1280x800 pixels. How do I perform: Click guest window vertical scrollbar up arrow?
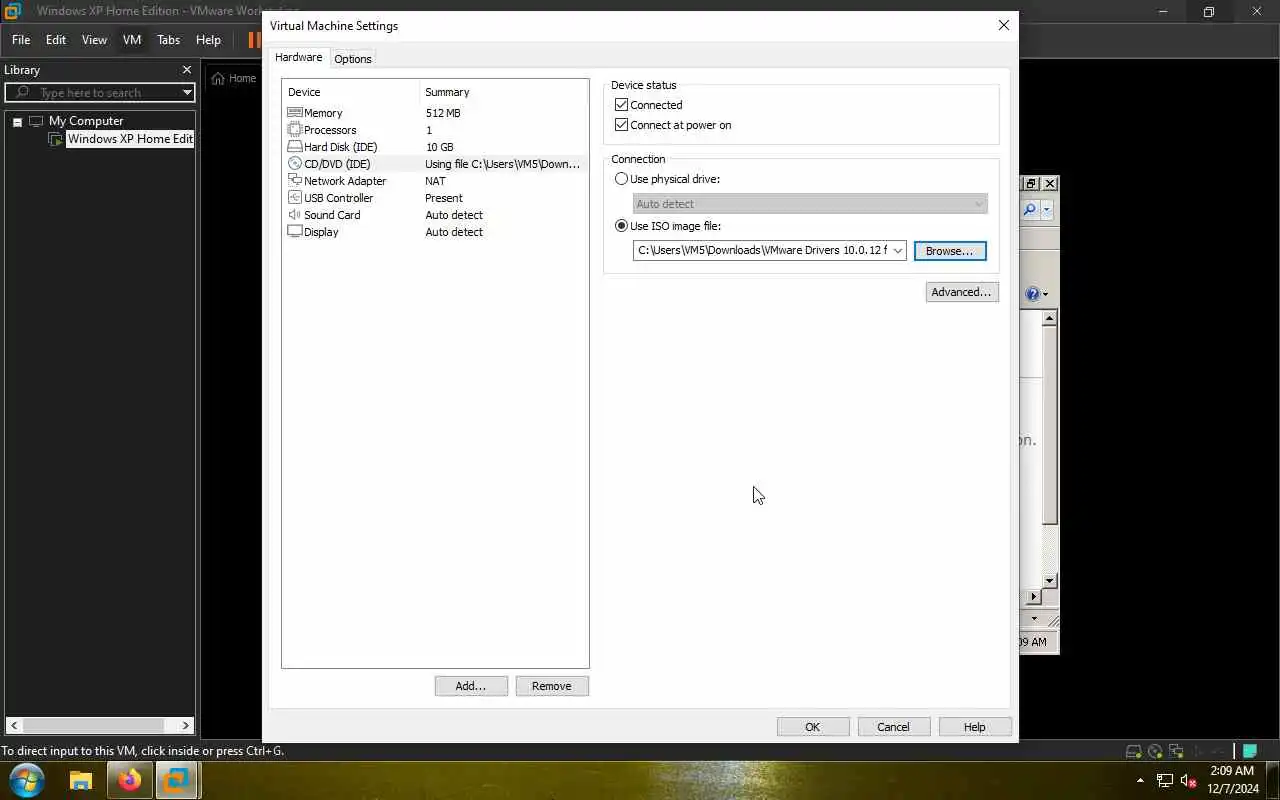pyautogui.click(x=1049, y=318)
